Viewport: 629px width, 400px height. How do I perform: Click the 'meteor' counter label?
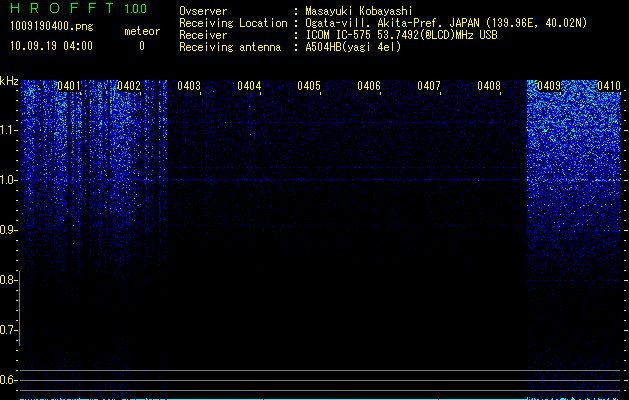pos(142,31)
